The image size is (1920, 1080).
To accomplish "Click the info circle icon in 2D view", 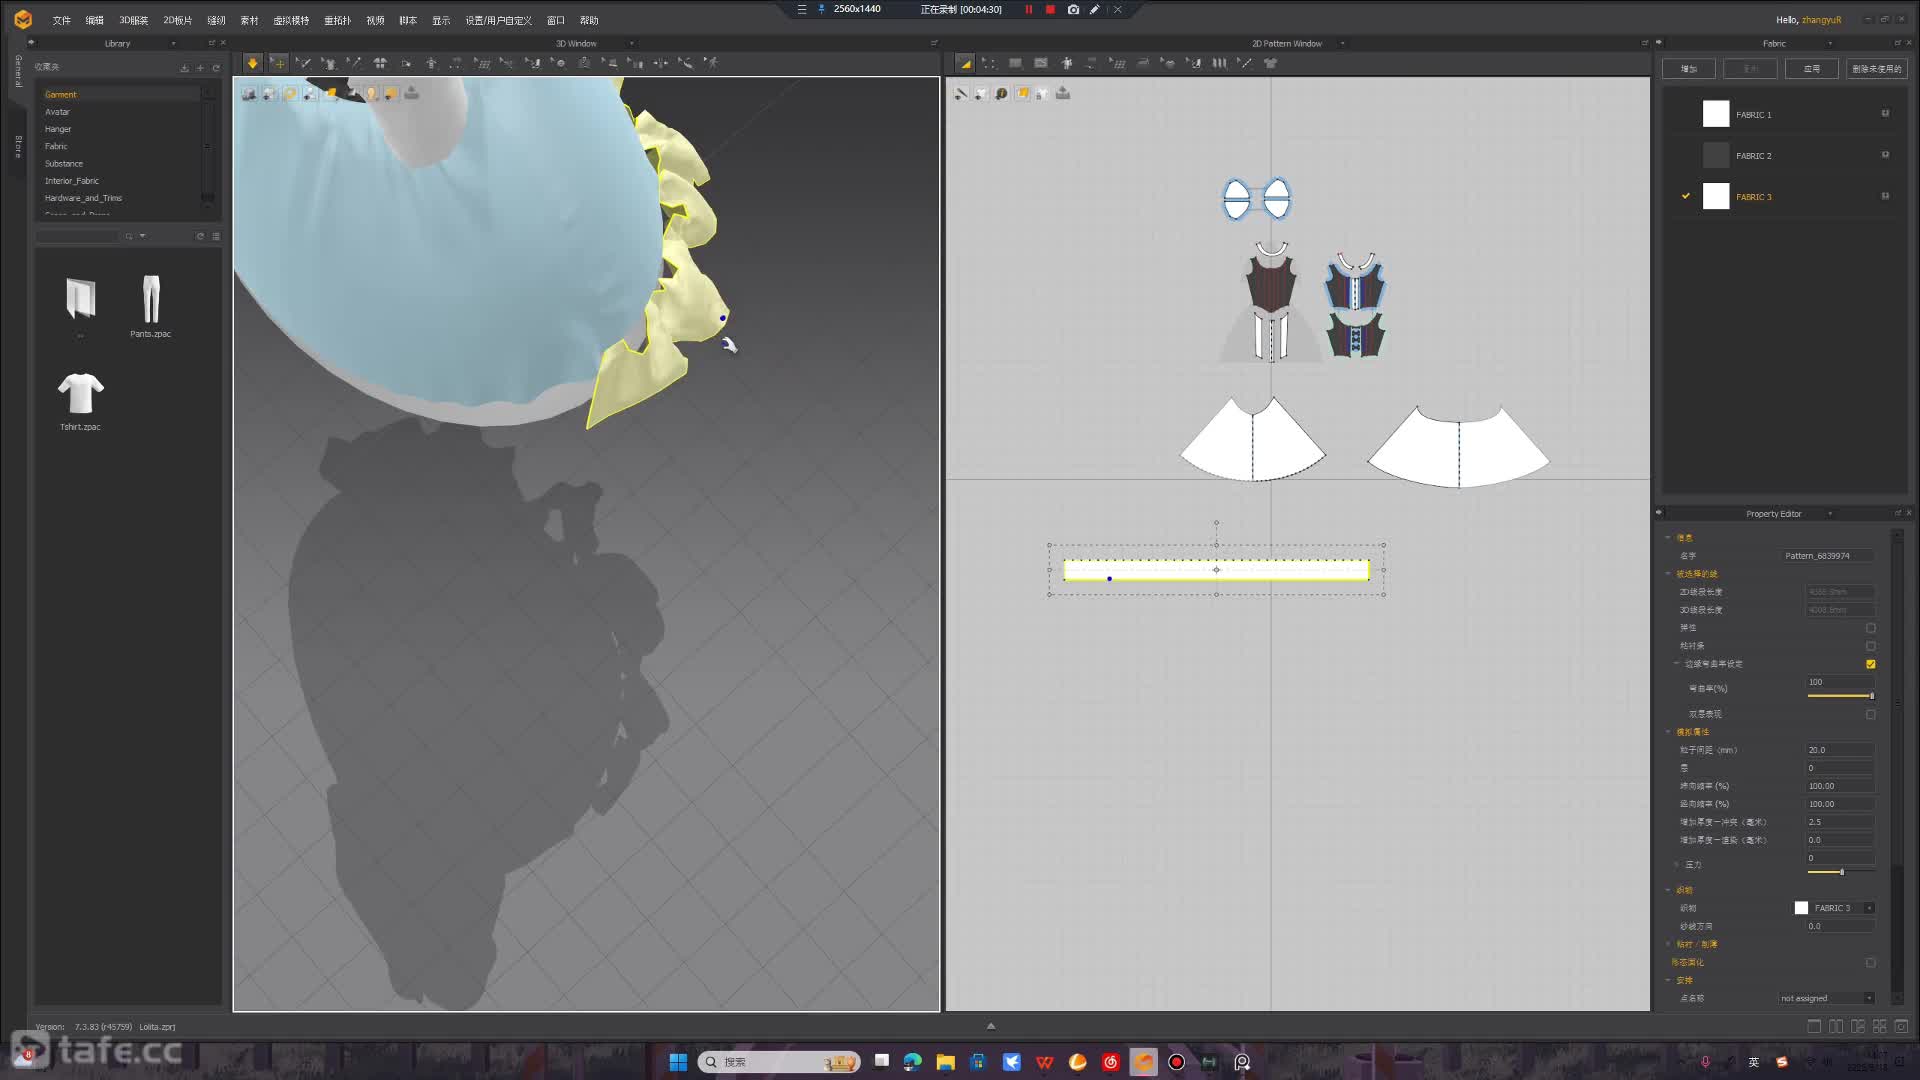I will click(1001, 93).
